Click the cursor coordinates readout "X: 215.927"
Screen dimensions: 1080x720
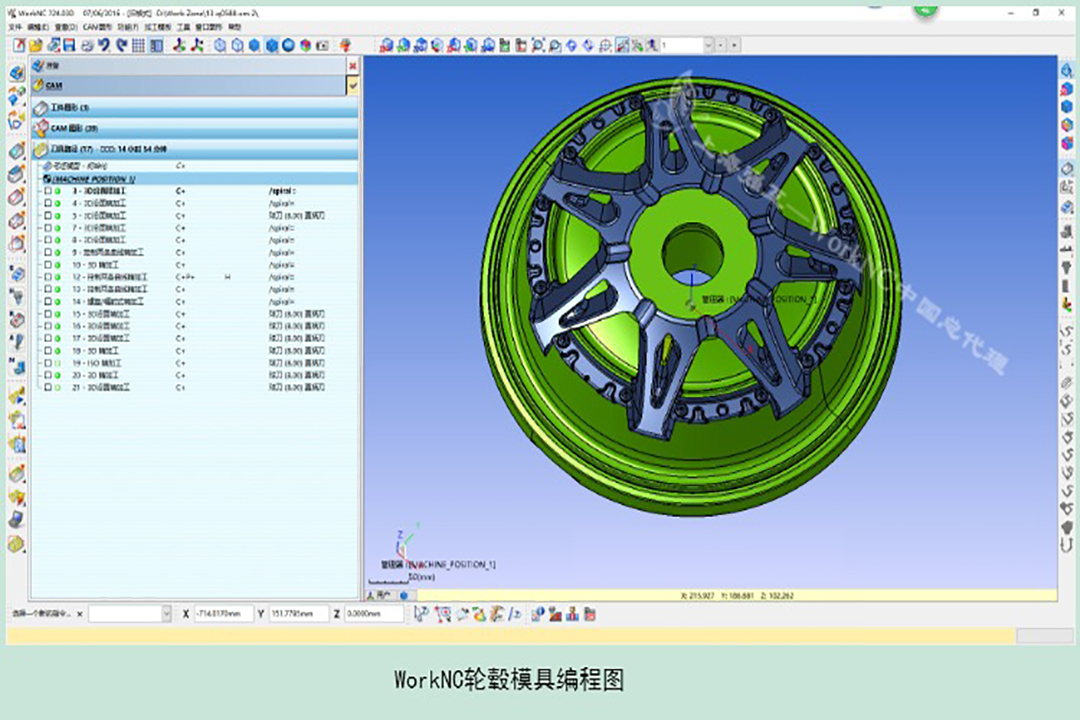coord(697,595)
